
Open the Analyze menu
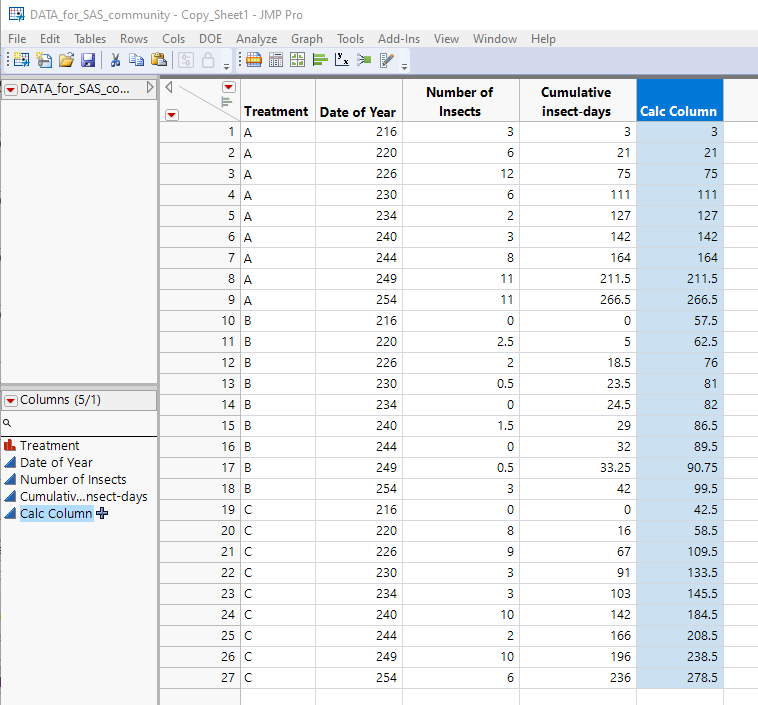pos(256,39)
